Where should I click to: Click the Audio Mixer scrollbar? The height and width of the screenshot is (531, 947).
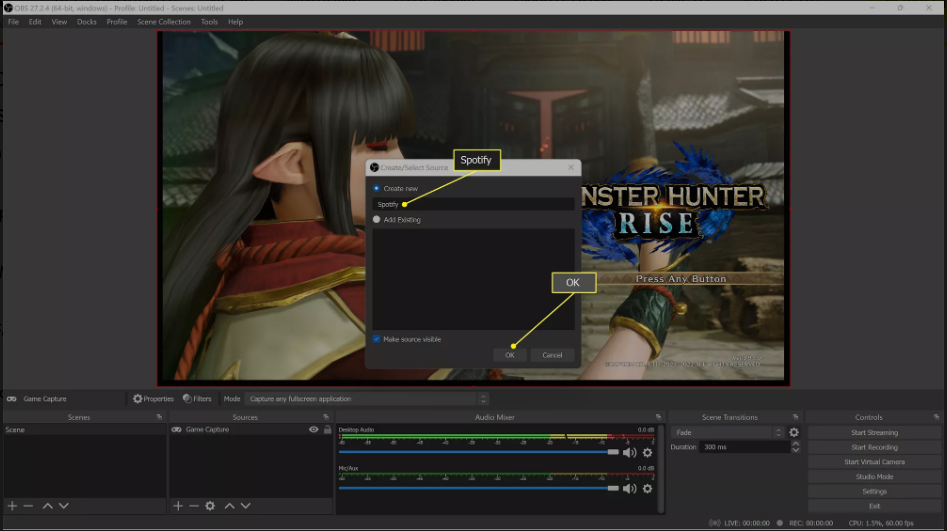(661, 468)
